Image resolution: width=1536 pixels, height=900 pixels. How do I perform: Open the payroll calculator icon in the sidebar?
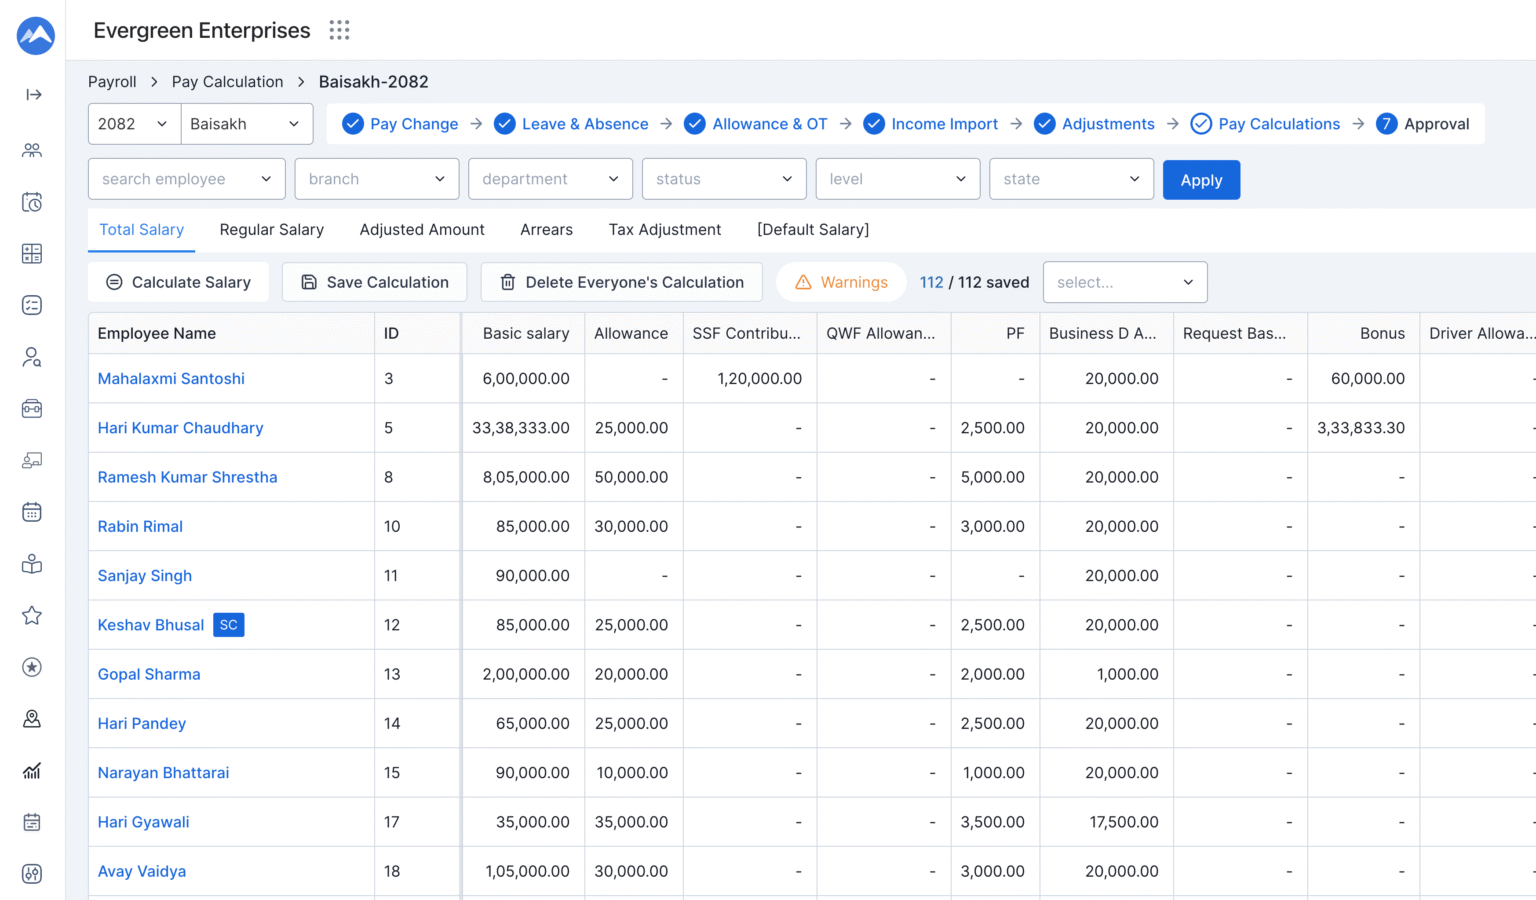click(31, 253)
